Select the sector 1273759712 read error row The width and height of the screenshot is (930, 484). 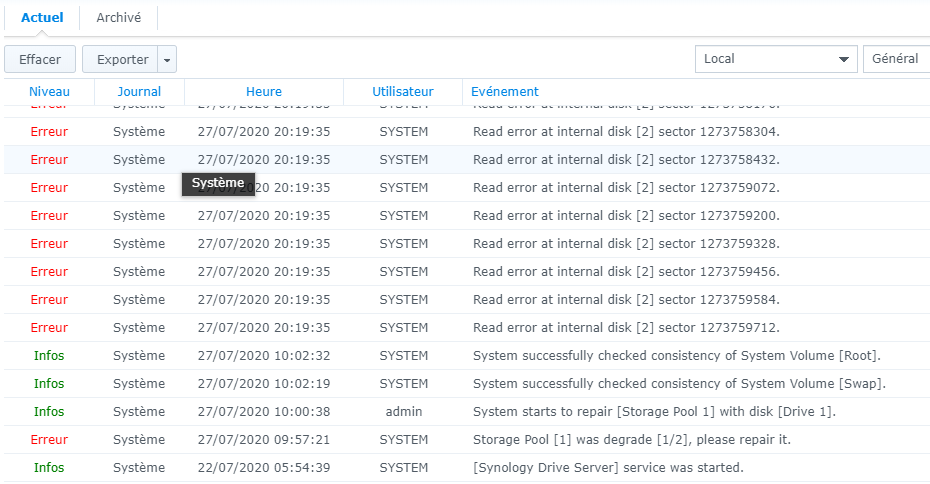click(x=626, y=328)
